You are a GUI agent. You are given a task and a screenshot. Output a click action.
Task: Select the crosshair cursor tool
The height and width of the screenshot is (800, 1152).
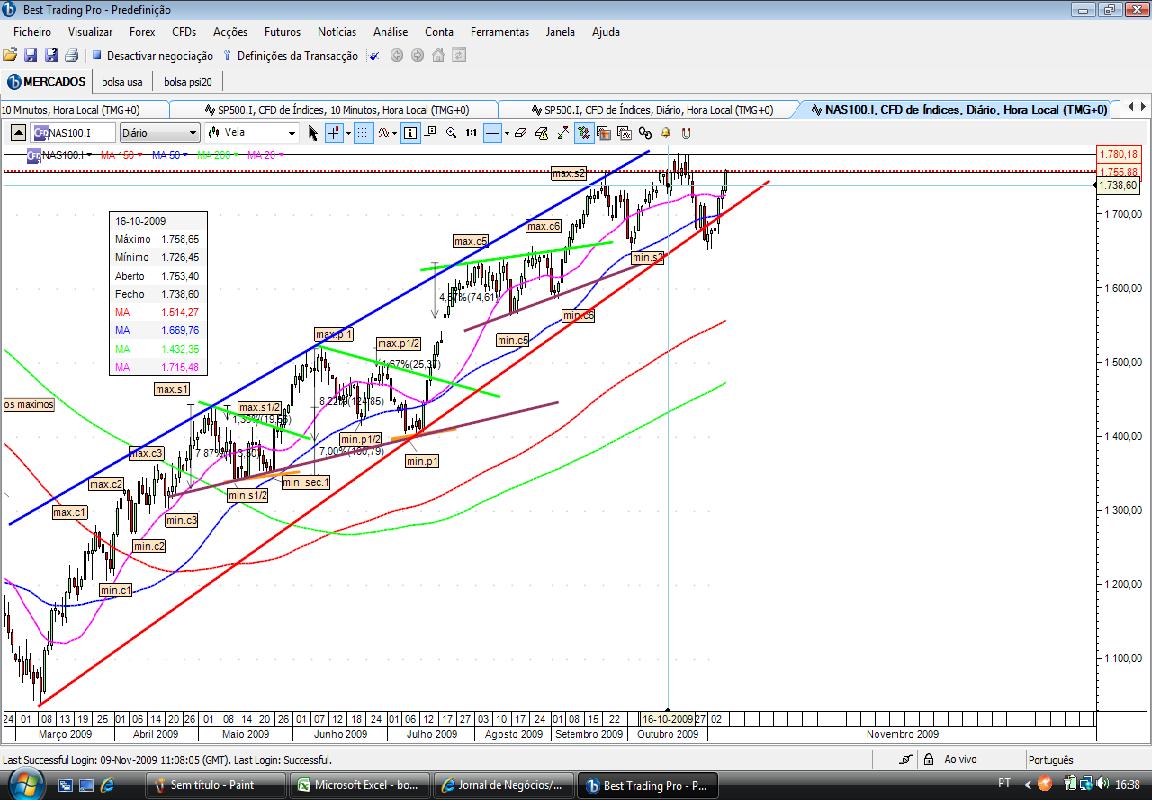click(x=333, y=132)
